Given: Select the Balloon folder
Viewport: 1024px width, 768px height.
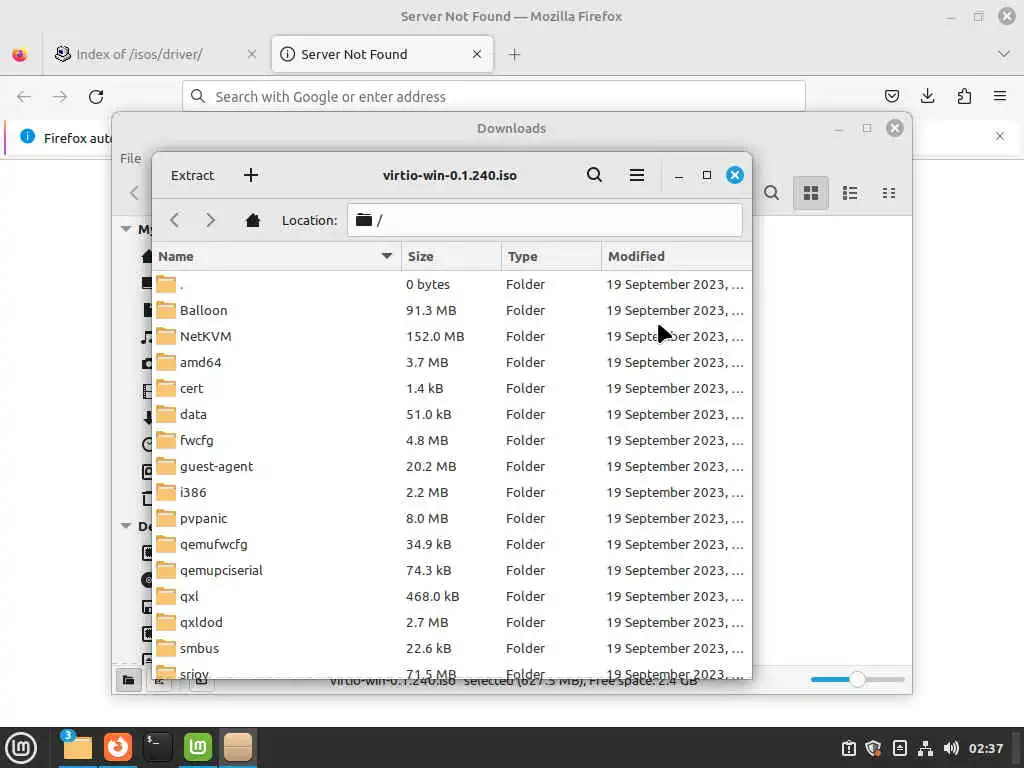Looking at the screenshot, I should pyautogui.click(x=452, y=310).
